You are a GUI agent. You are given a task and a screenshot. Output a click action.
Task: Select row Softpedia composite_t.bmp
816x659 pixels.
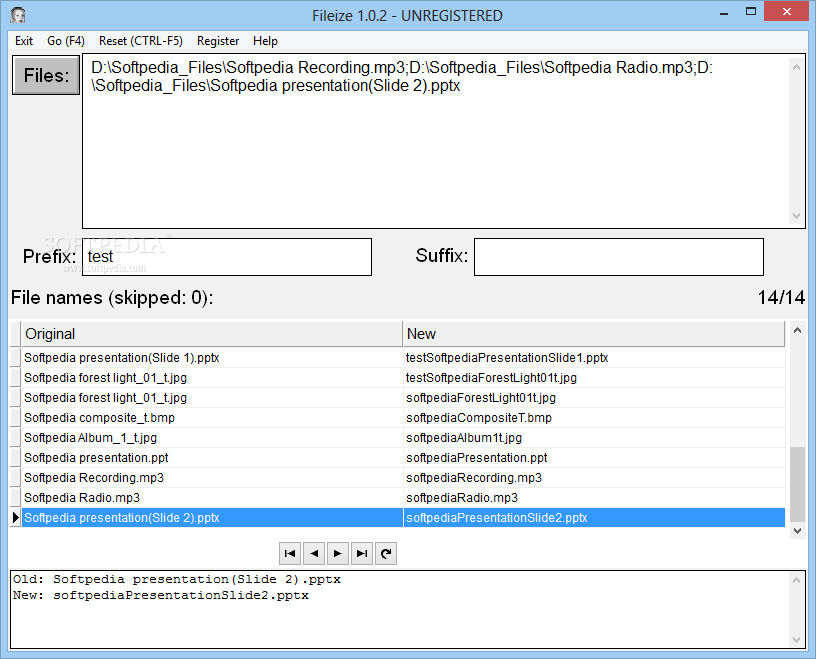212,417
